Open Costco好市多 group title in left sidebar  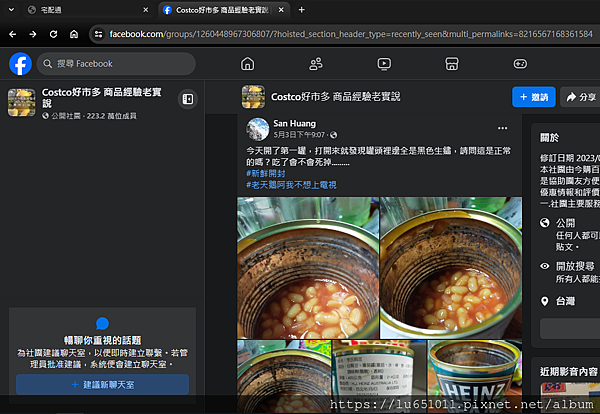(x=101, y=98)
